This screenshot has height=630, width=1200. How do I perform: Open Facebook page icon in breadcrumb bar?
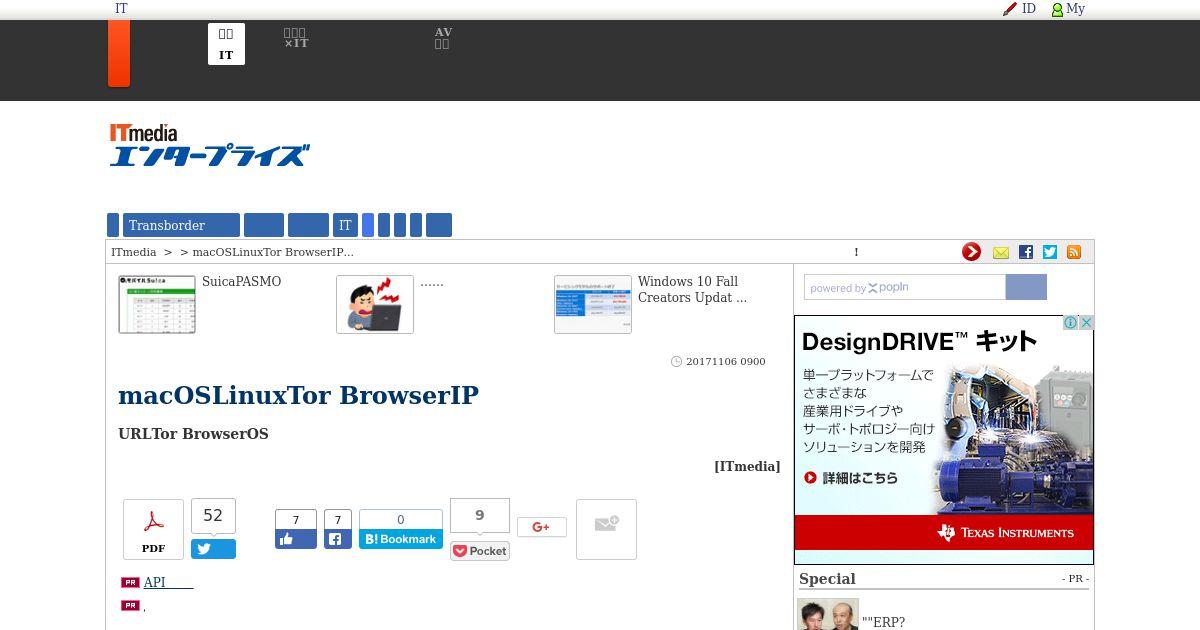(x=1026, y=252)
